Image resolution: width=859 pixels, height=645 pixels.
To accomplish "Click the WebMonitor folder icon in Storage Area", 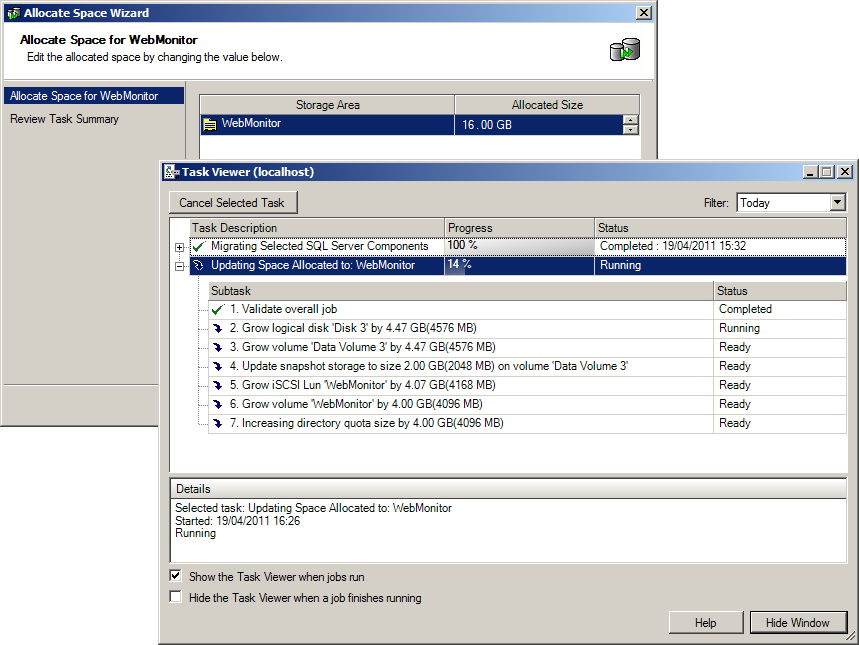I will (x=210, y=124).
